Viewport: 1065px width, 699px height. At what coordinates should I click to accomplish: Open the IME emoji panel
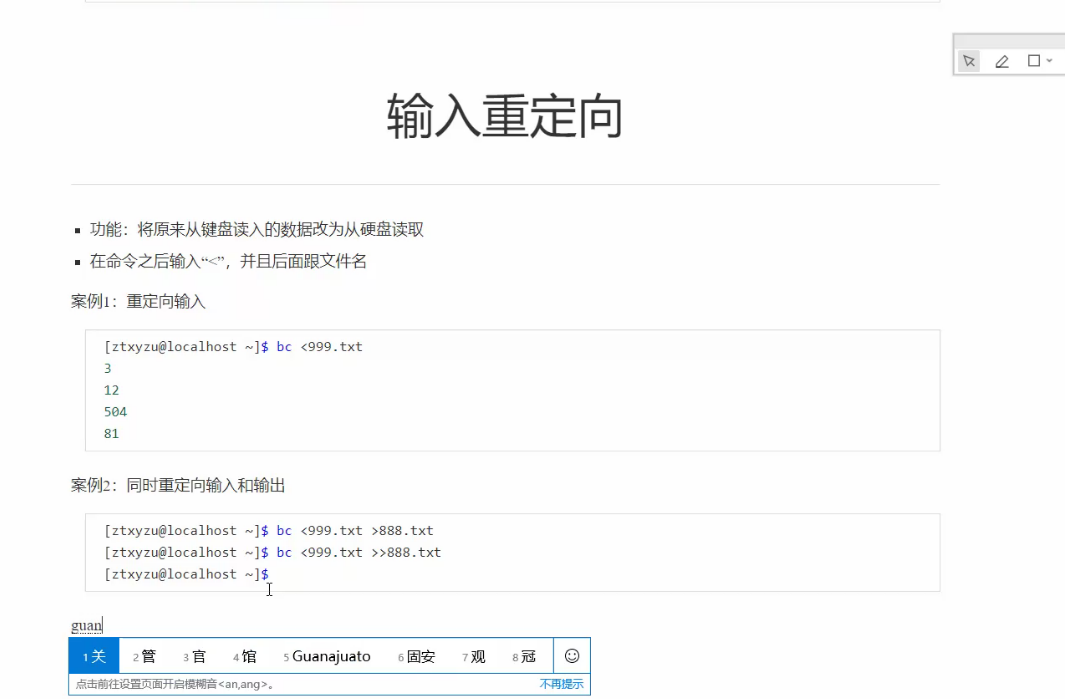coord(572,656)
